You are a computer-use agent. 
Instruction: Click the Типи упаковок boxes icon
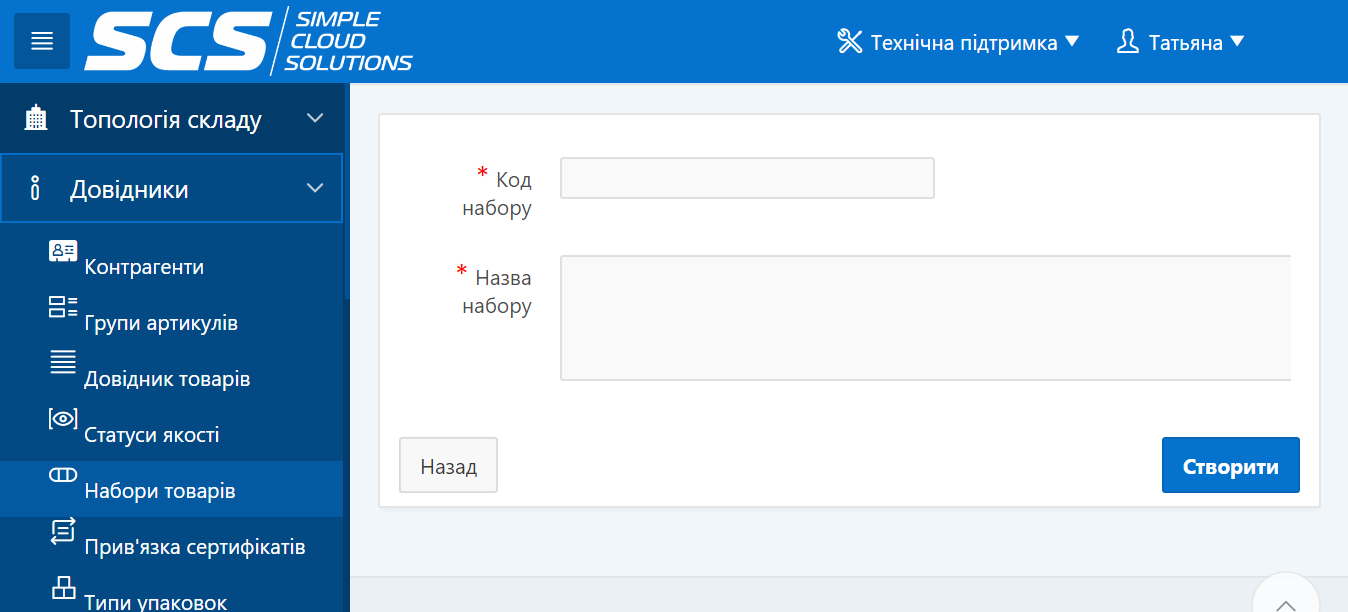click(x=63, y=588)
